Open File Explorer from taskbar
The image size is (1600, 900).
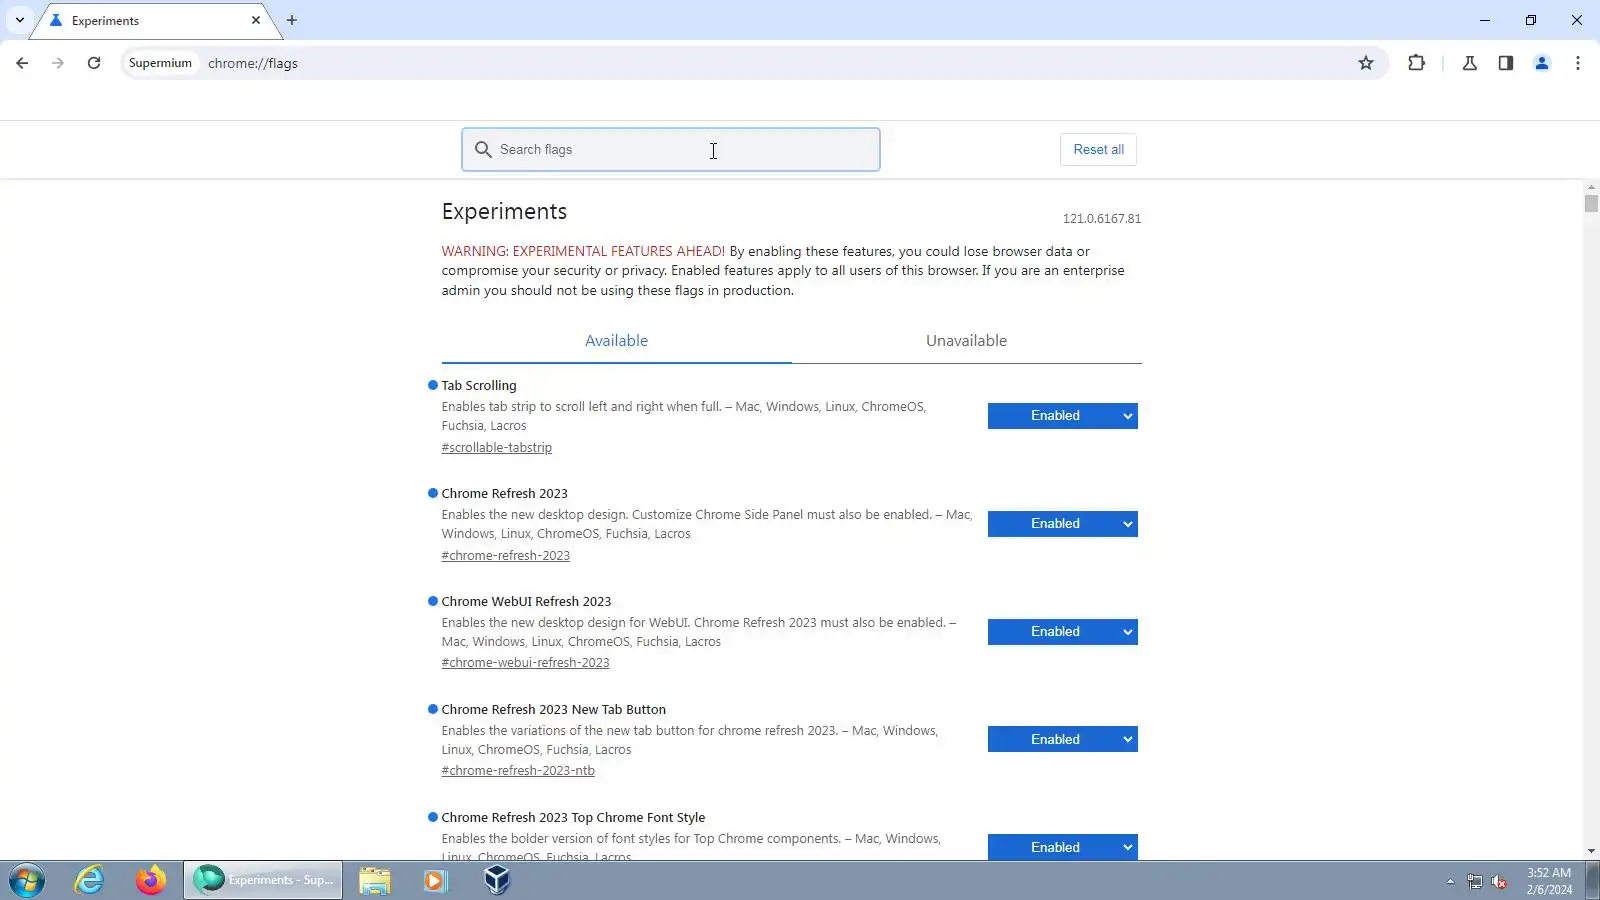point(375,880)
